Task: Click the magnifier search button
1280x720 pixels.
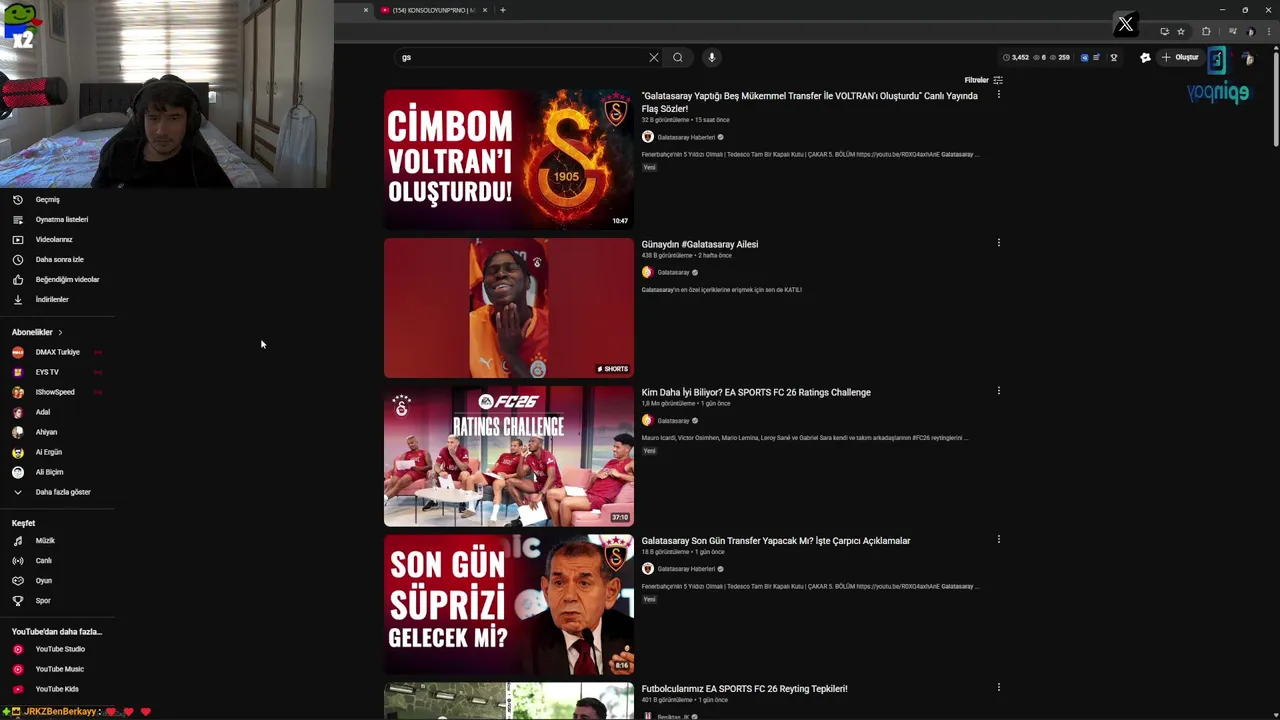Action: pos(678,57)
